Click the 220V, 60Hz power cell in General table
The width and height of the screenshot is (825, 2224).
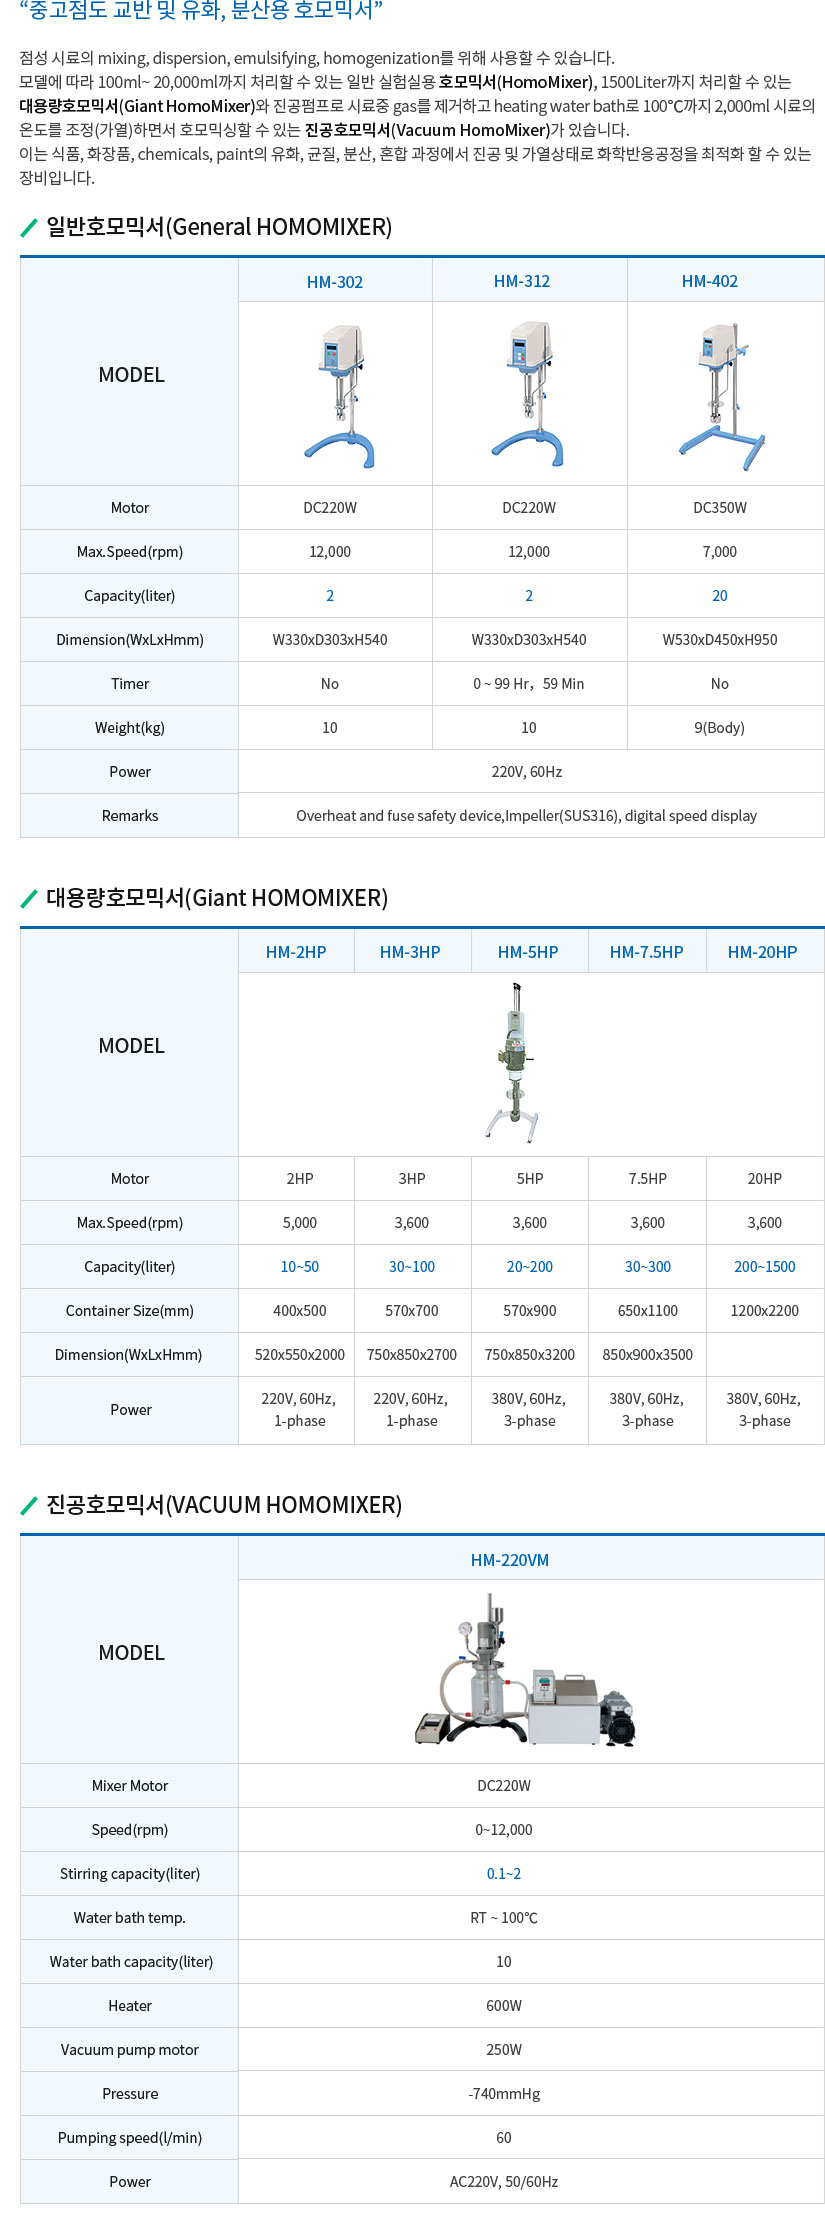click(527, 772)
